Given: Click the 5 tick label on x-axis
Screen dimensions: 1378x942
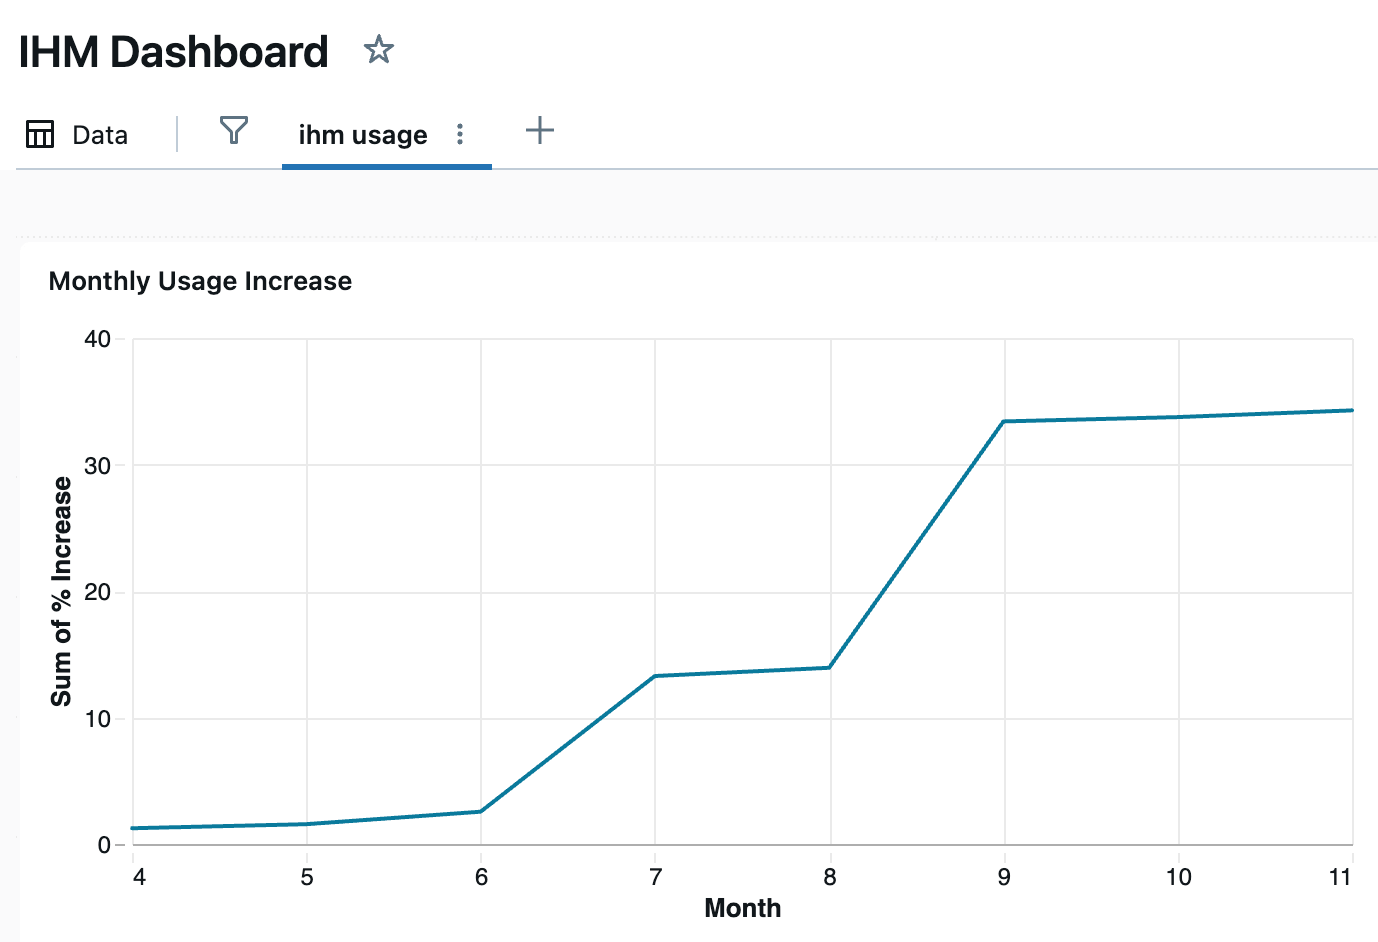Looking at the screenshot, I should (x=307, y=877).
